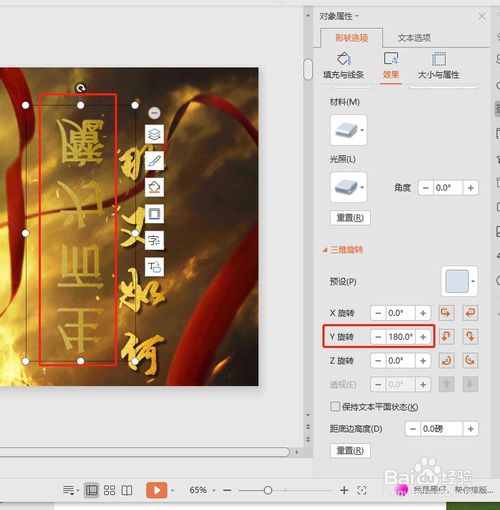500x510 pixels.
Task: Click the horizontal slide scrollbar
Action: 145,452
